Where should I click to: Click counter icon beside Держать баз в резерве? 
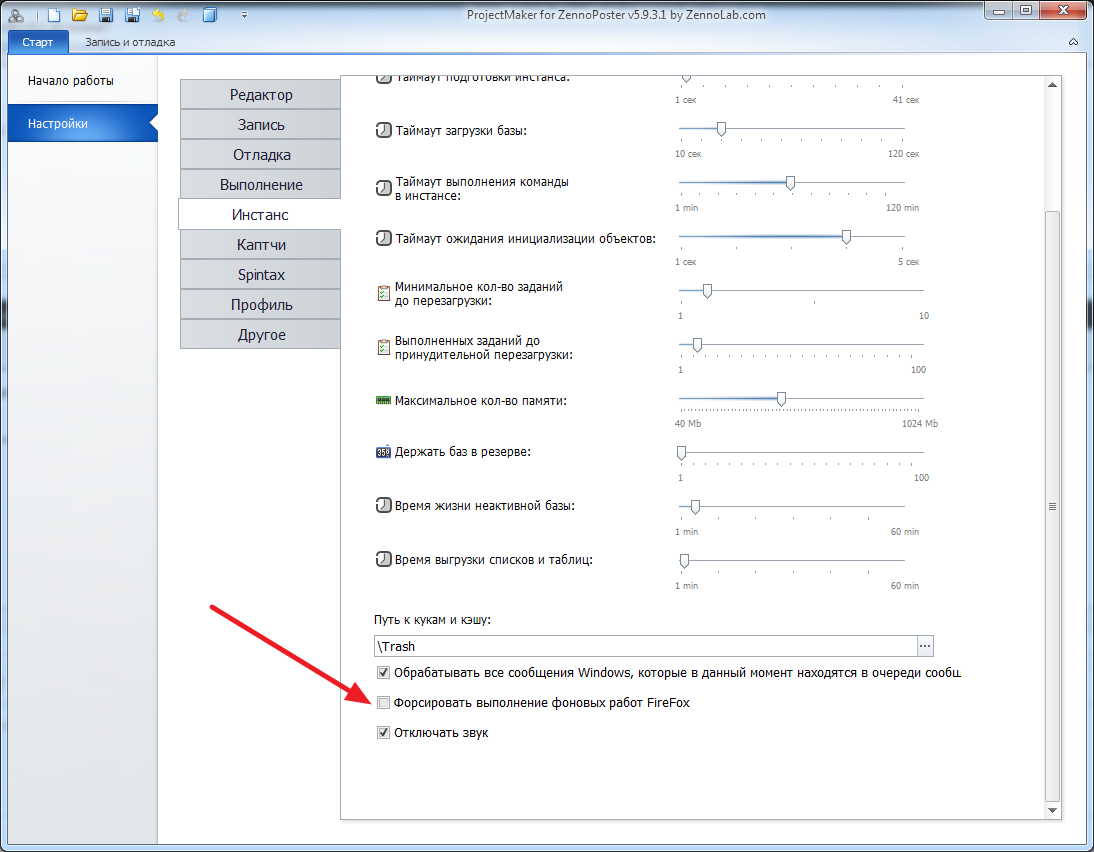tap(383, 452)
